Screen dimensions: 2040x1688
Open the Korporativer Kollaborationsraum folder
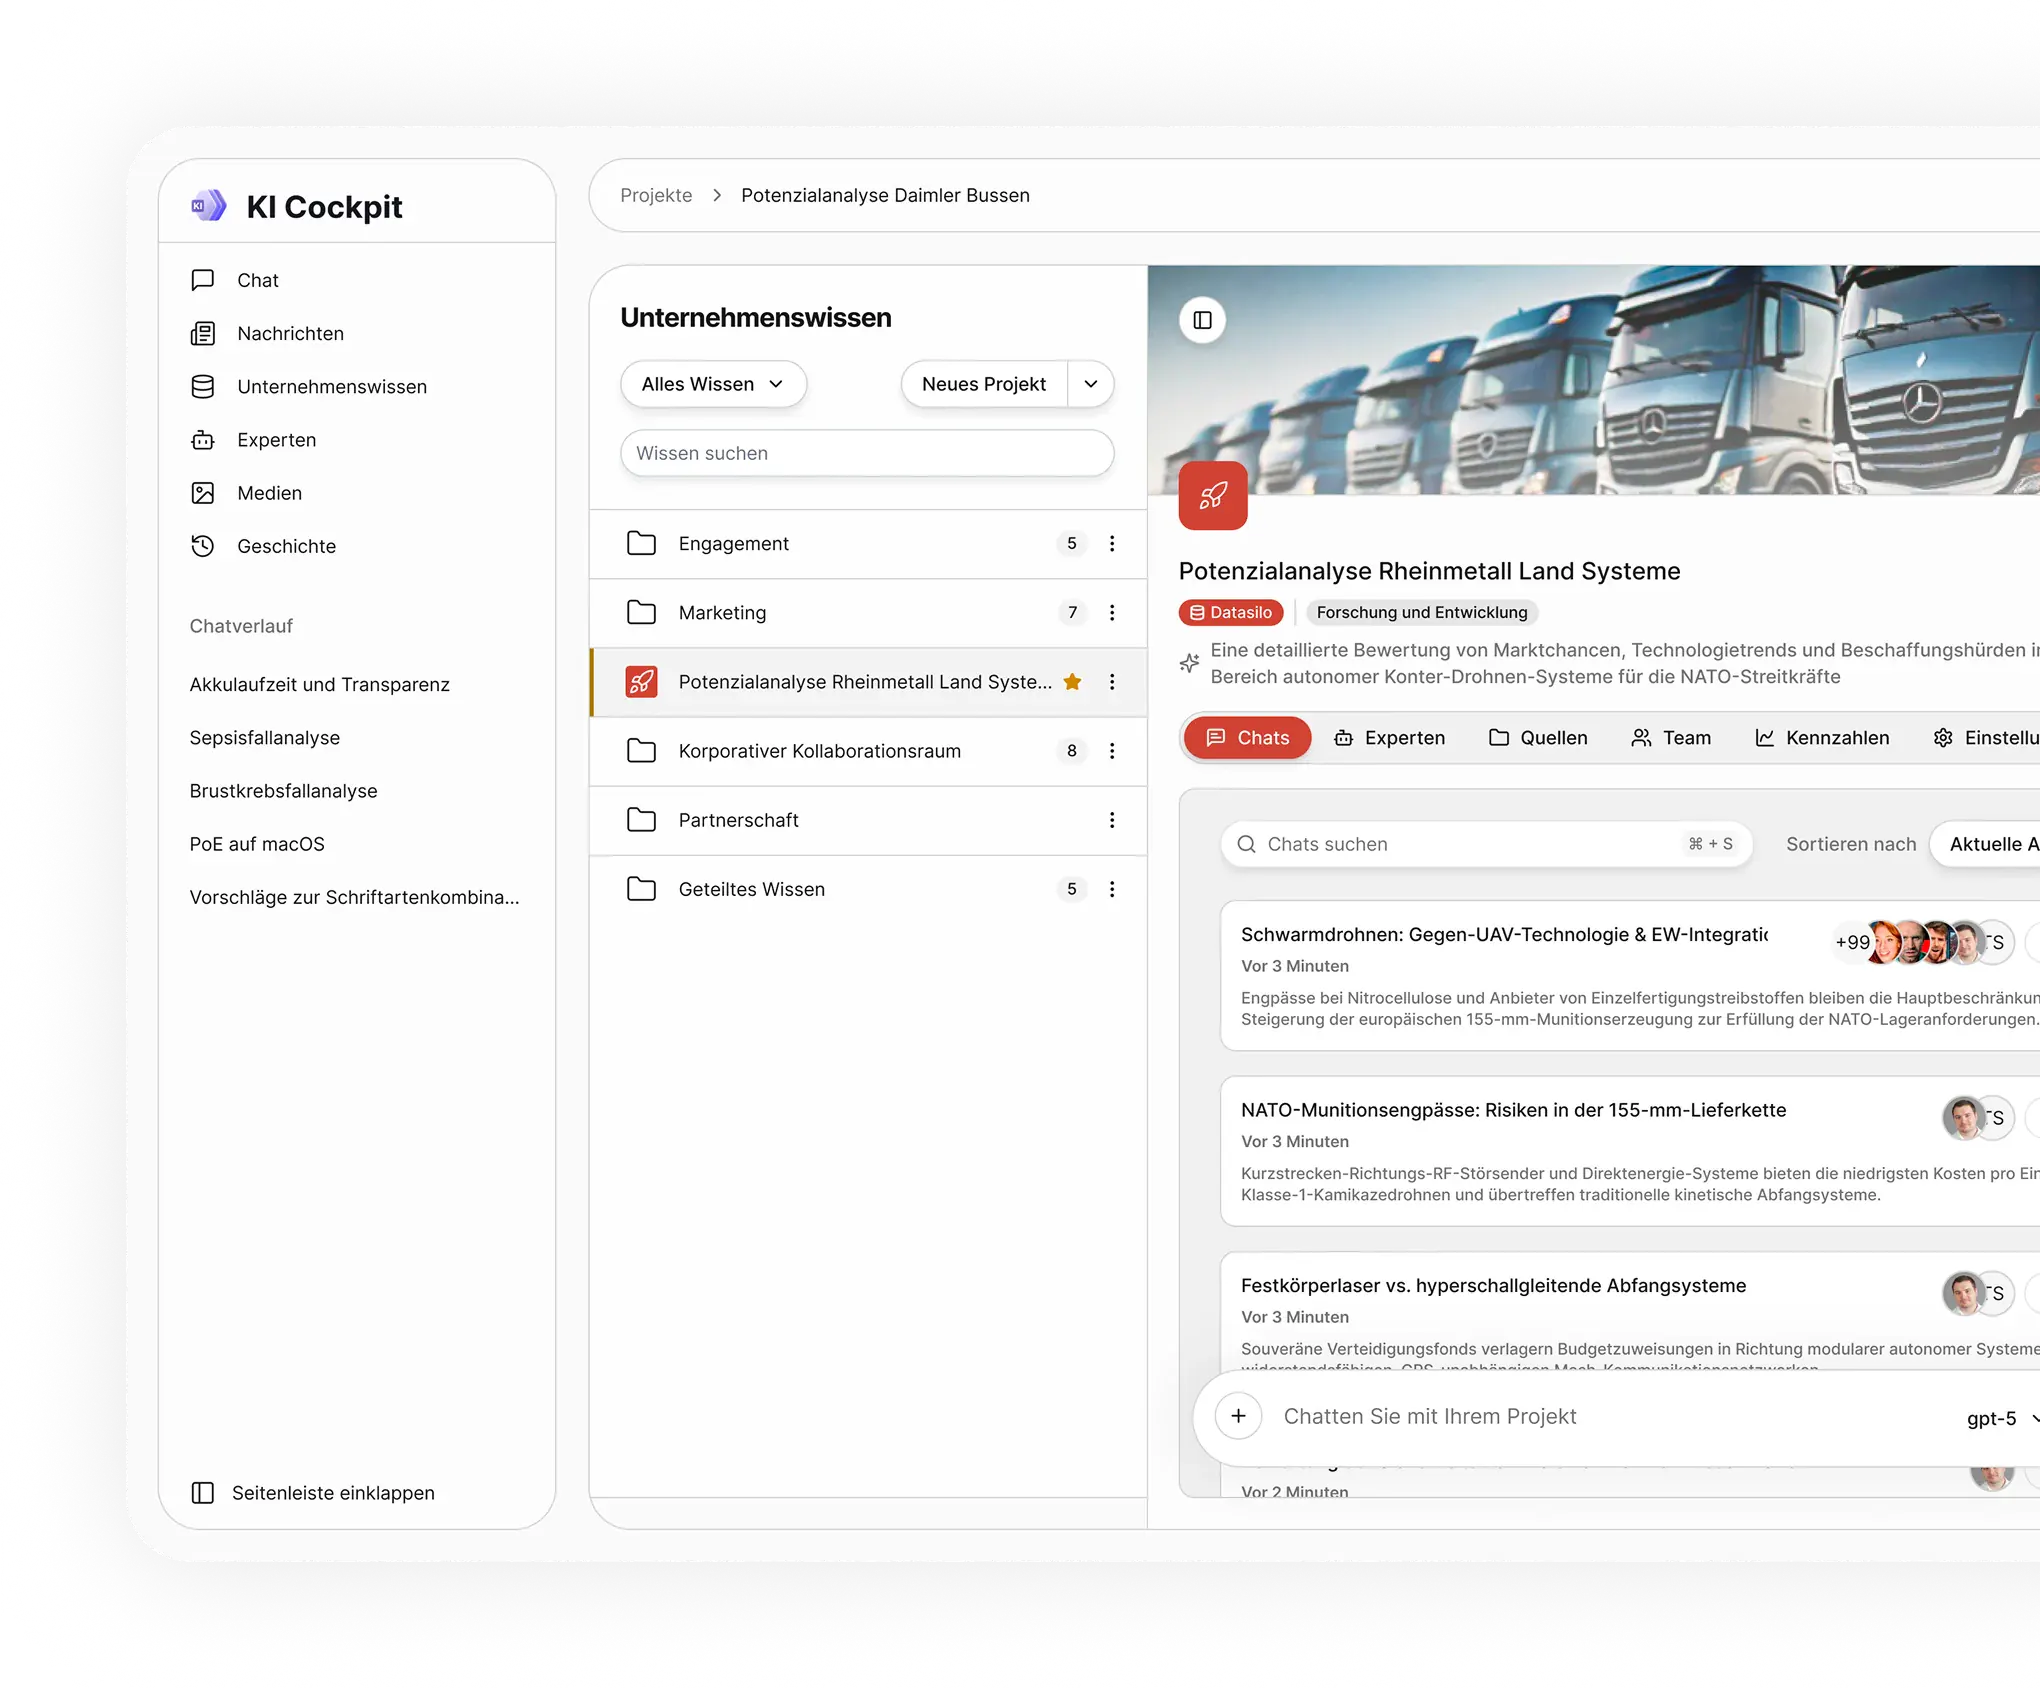click(868, 750)
